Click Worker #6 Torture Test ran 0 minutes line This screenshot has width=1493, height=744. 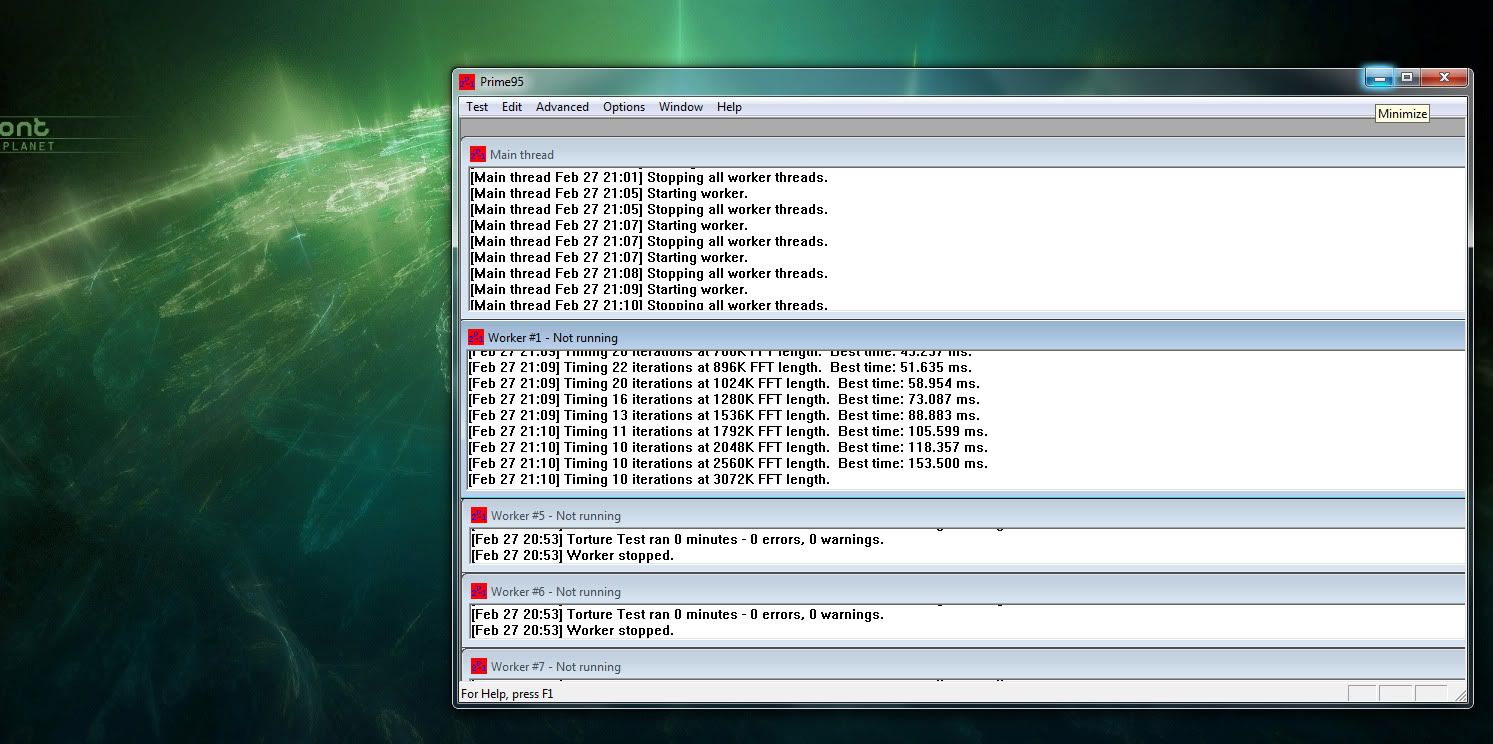pyautogui.click(x=677, y=615)
